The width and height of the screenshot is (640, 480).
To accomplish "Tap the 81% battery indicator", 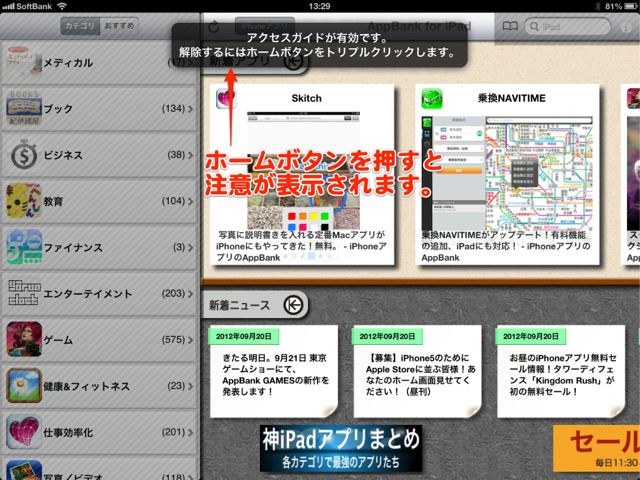I will [622, 6].
